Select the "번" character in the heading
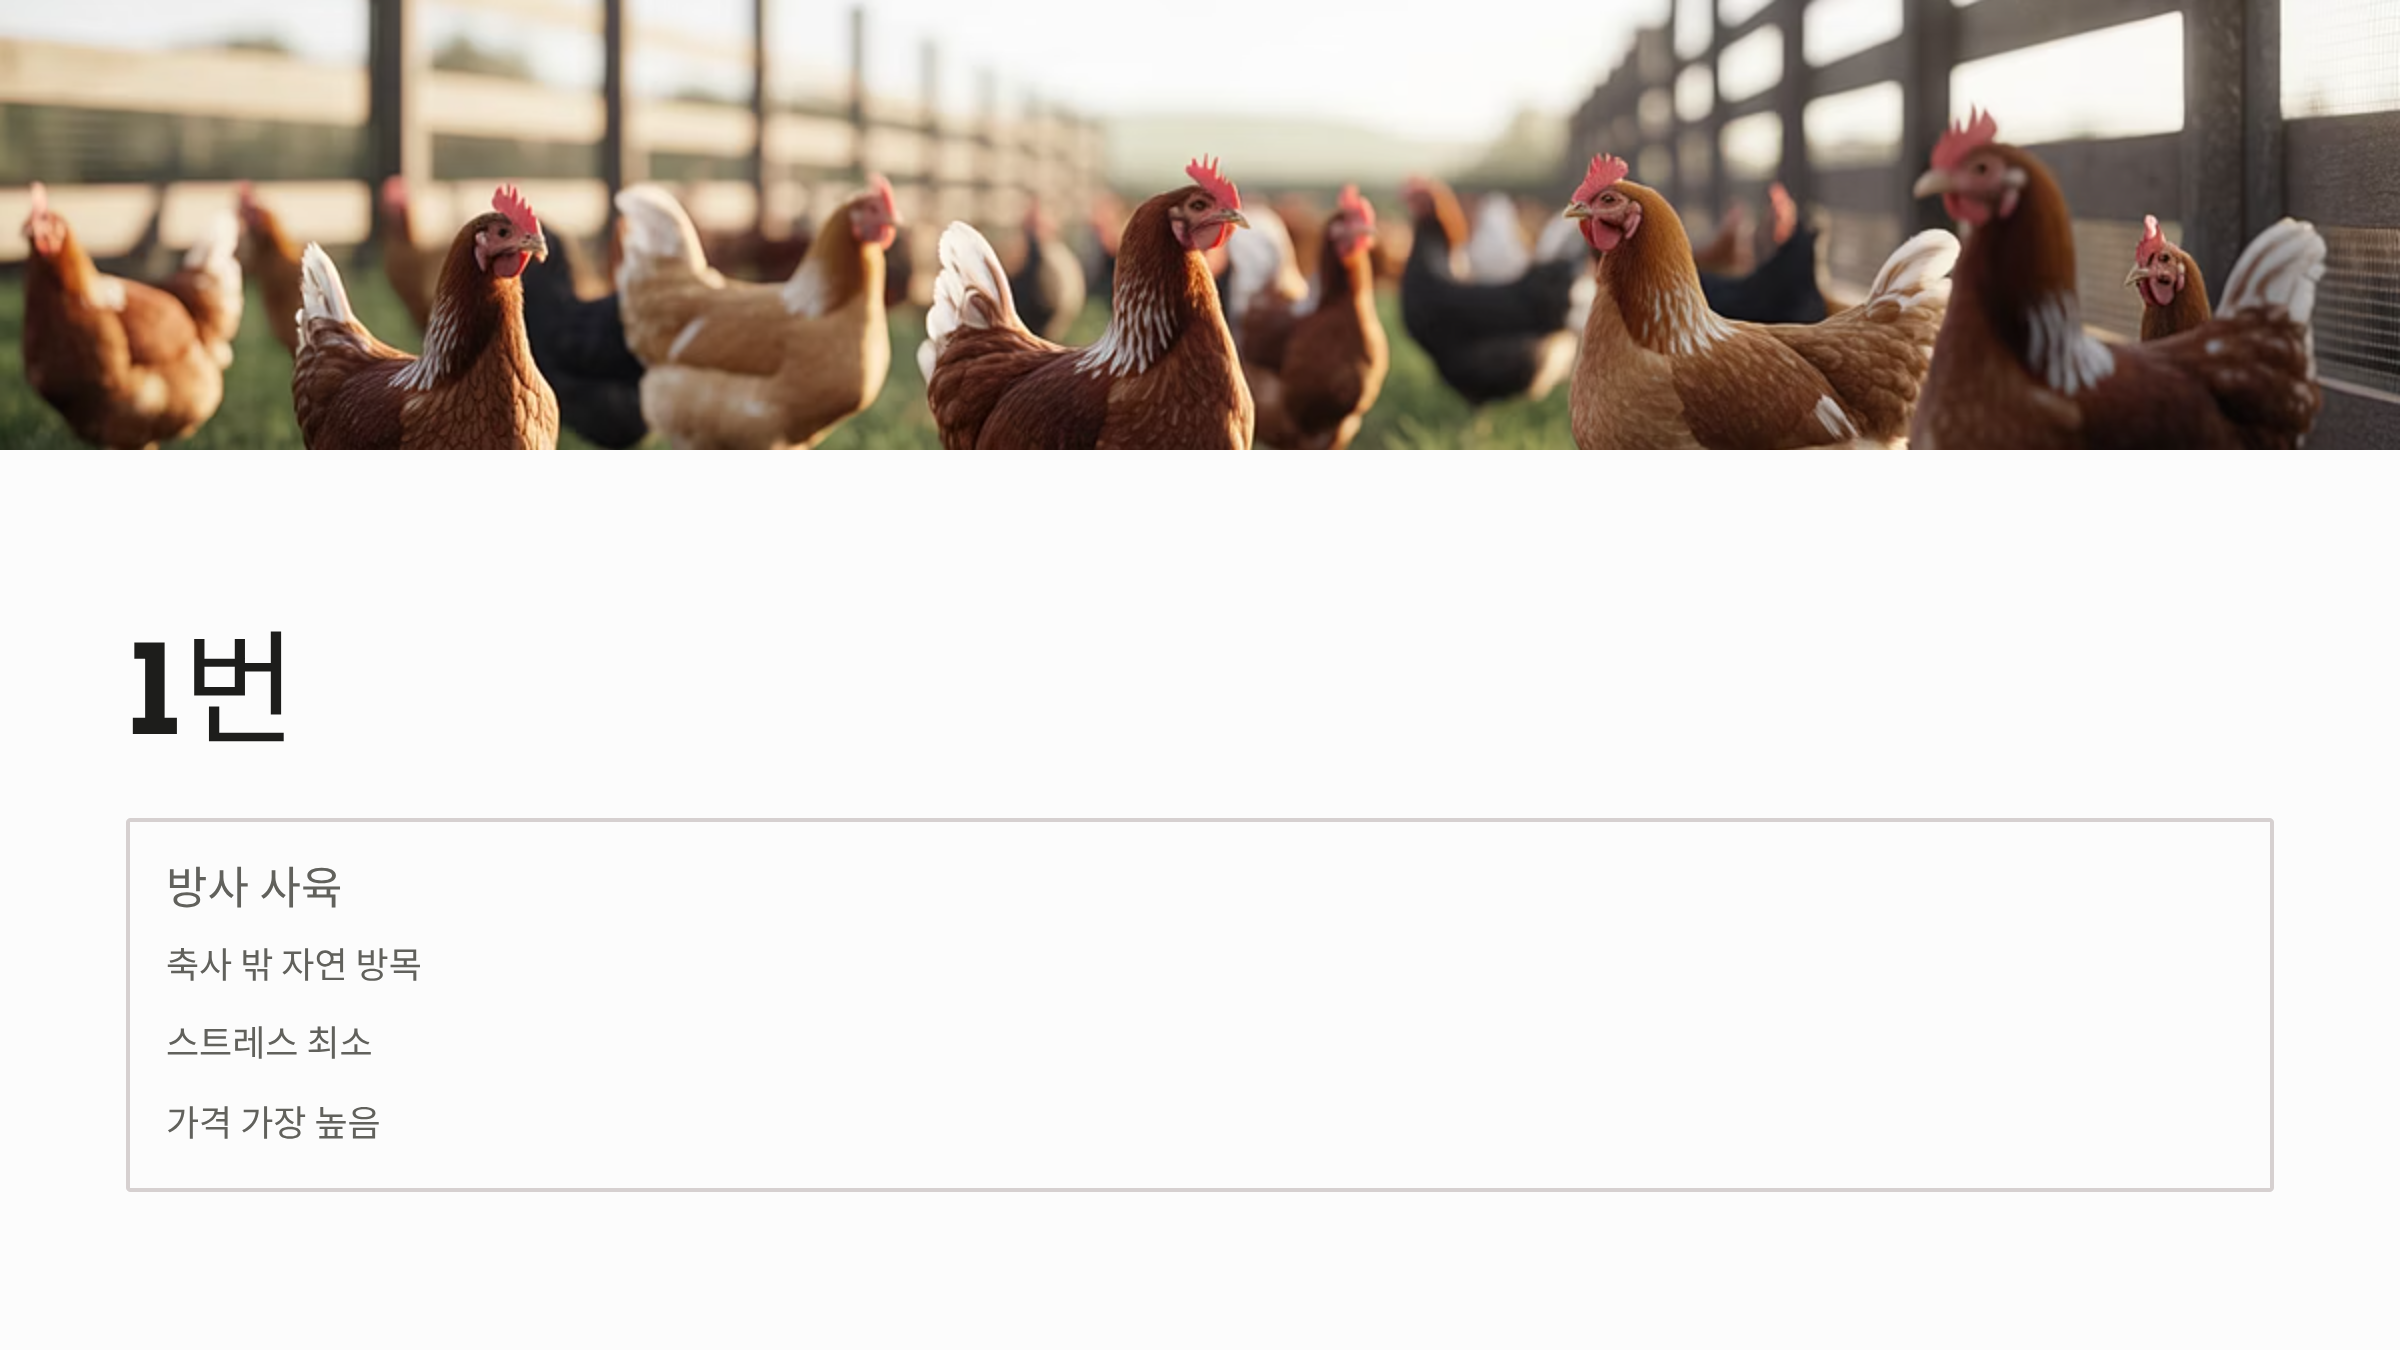The image size is (2400, 1350). (x=238, y=686)
